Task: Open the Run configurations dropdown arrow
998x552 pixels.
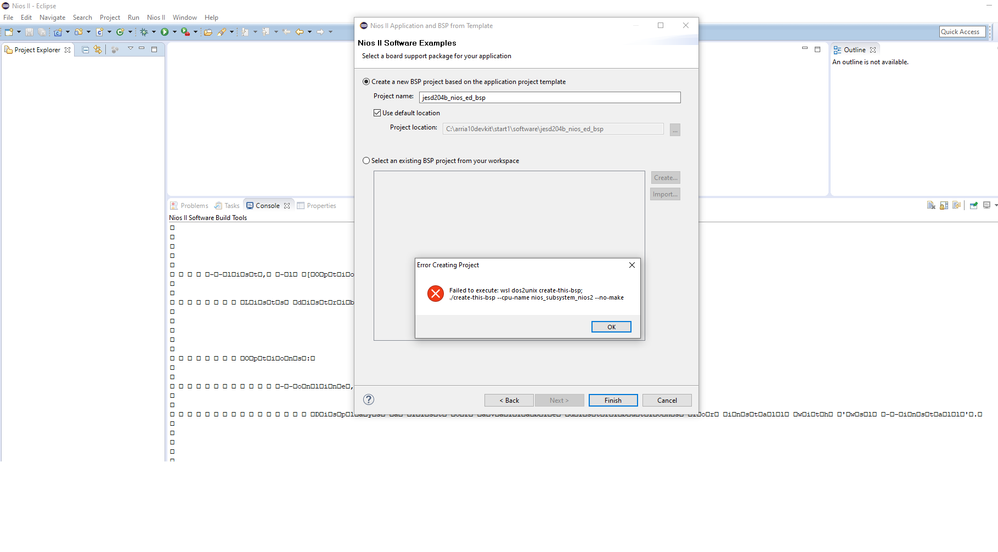Action: (x=174, y=32)
